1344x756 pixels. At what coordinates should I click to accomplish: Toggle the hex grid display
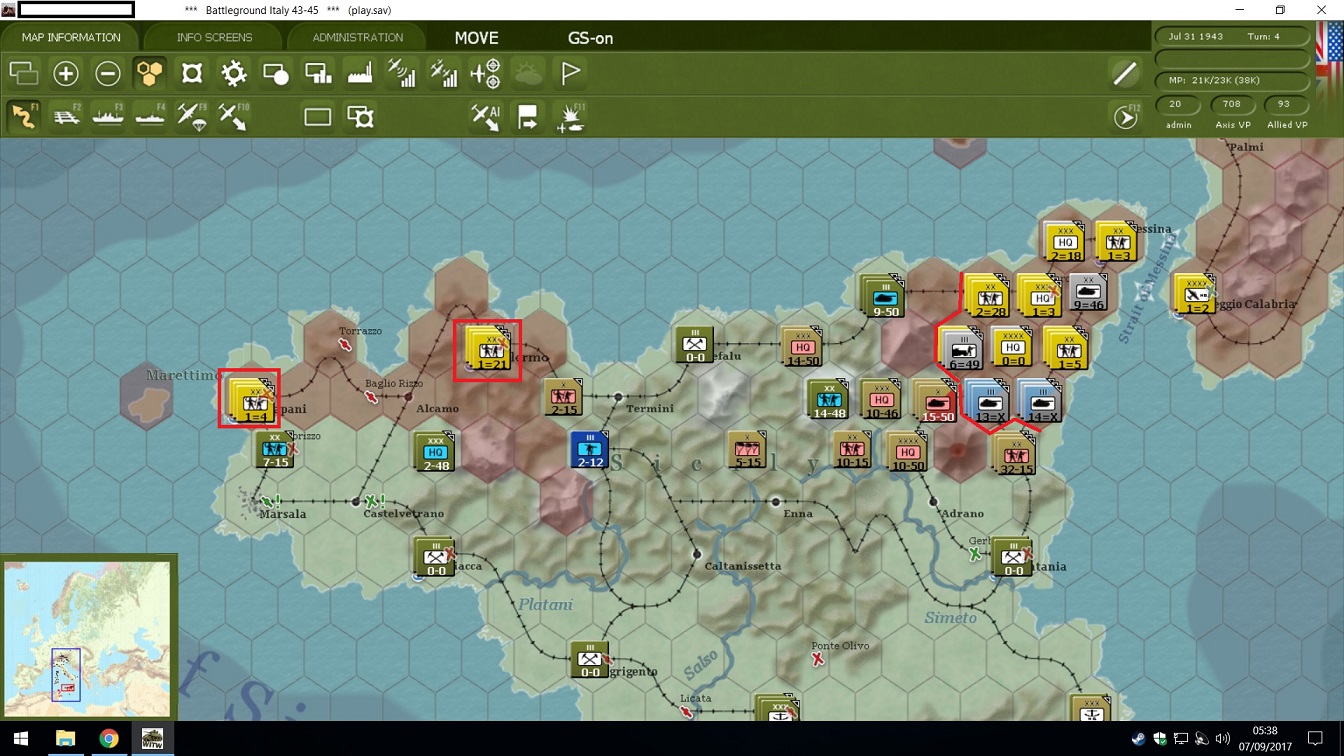tap(150, 73)
